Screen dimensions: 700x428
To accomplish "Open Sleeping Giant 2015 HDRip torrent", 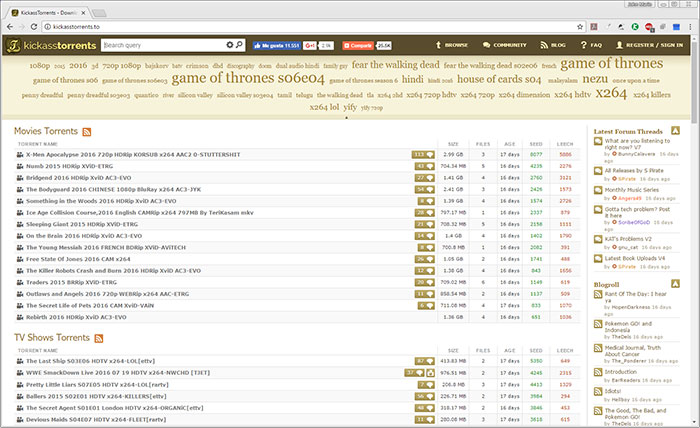I will pyautogui.click(x=82, y=224).
